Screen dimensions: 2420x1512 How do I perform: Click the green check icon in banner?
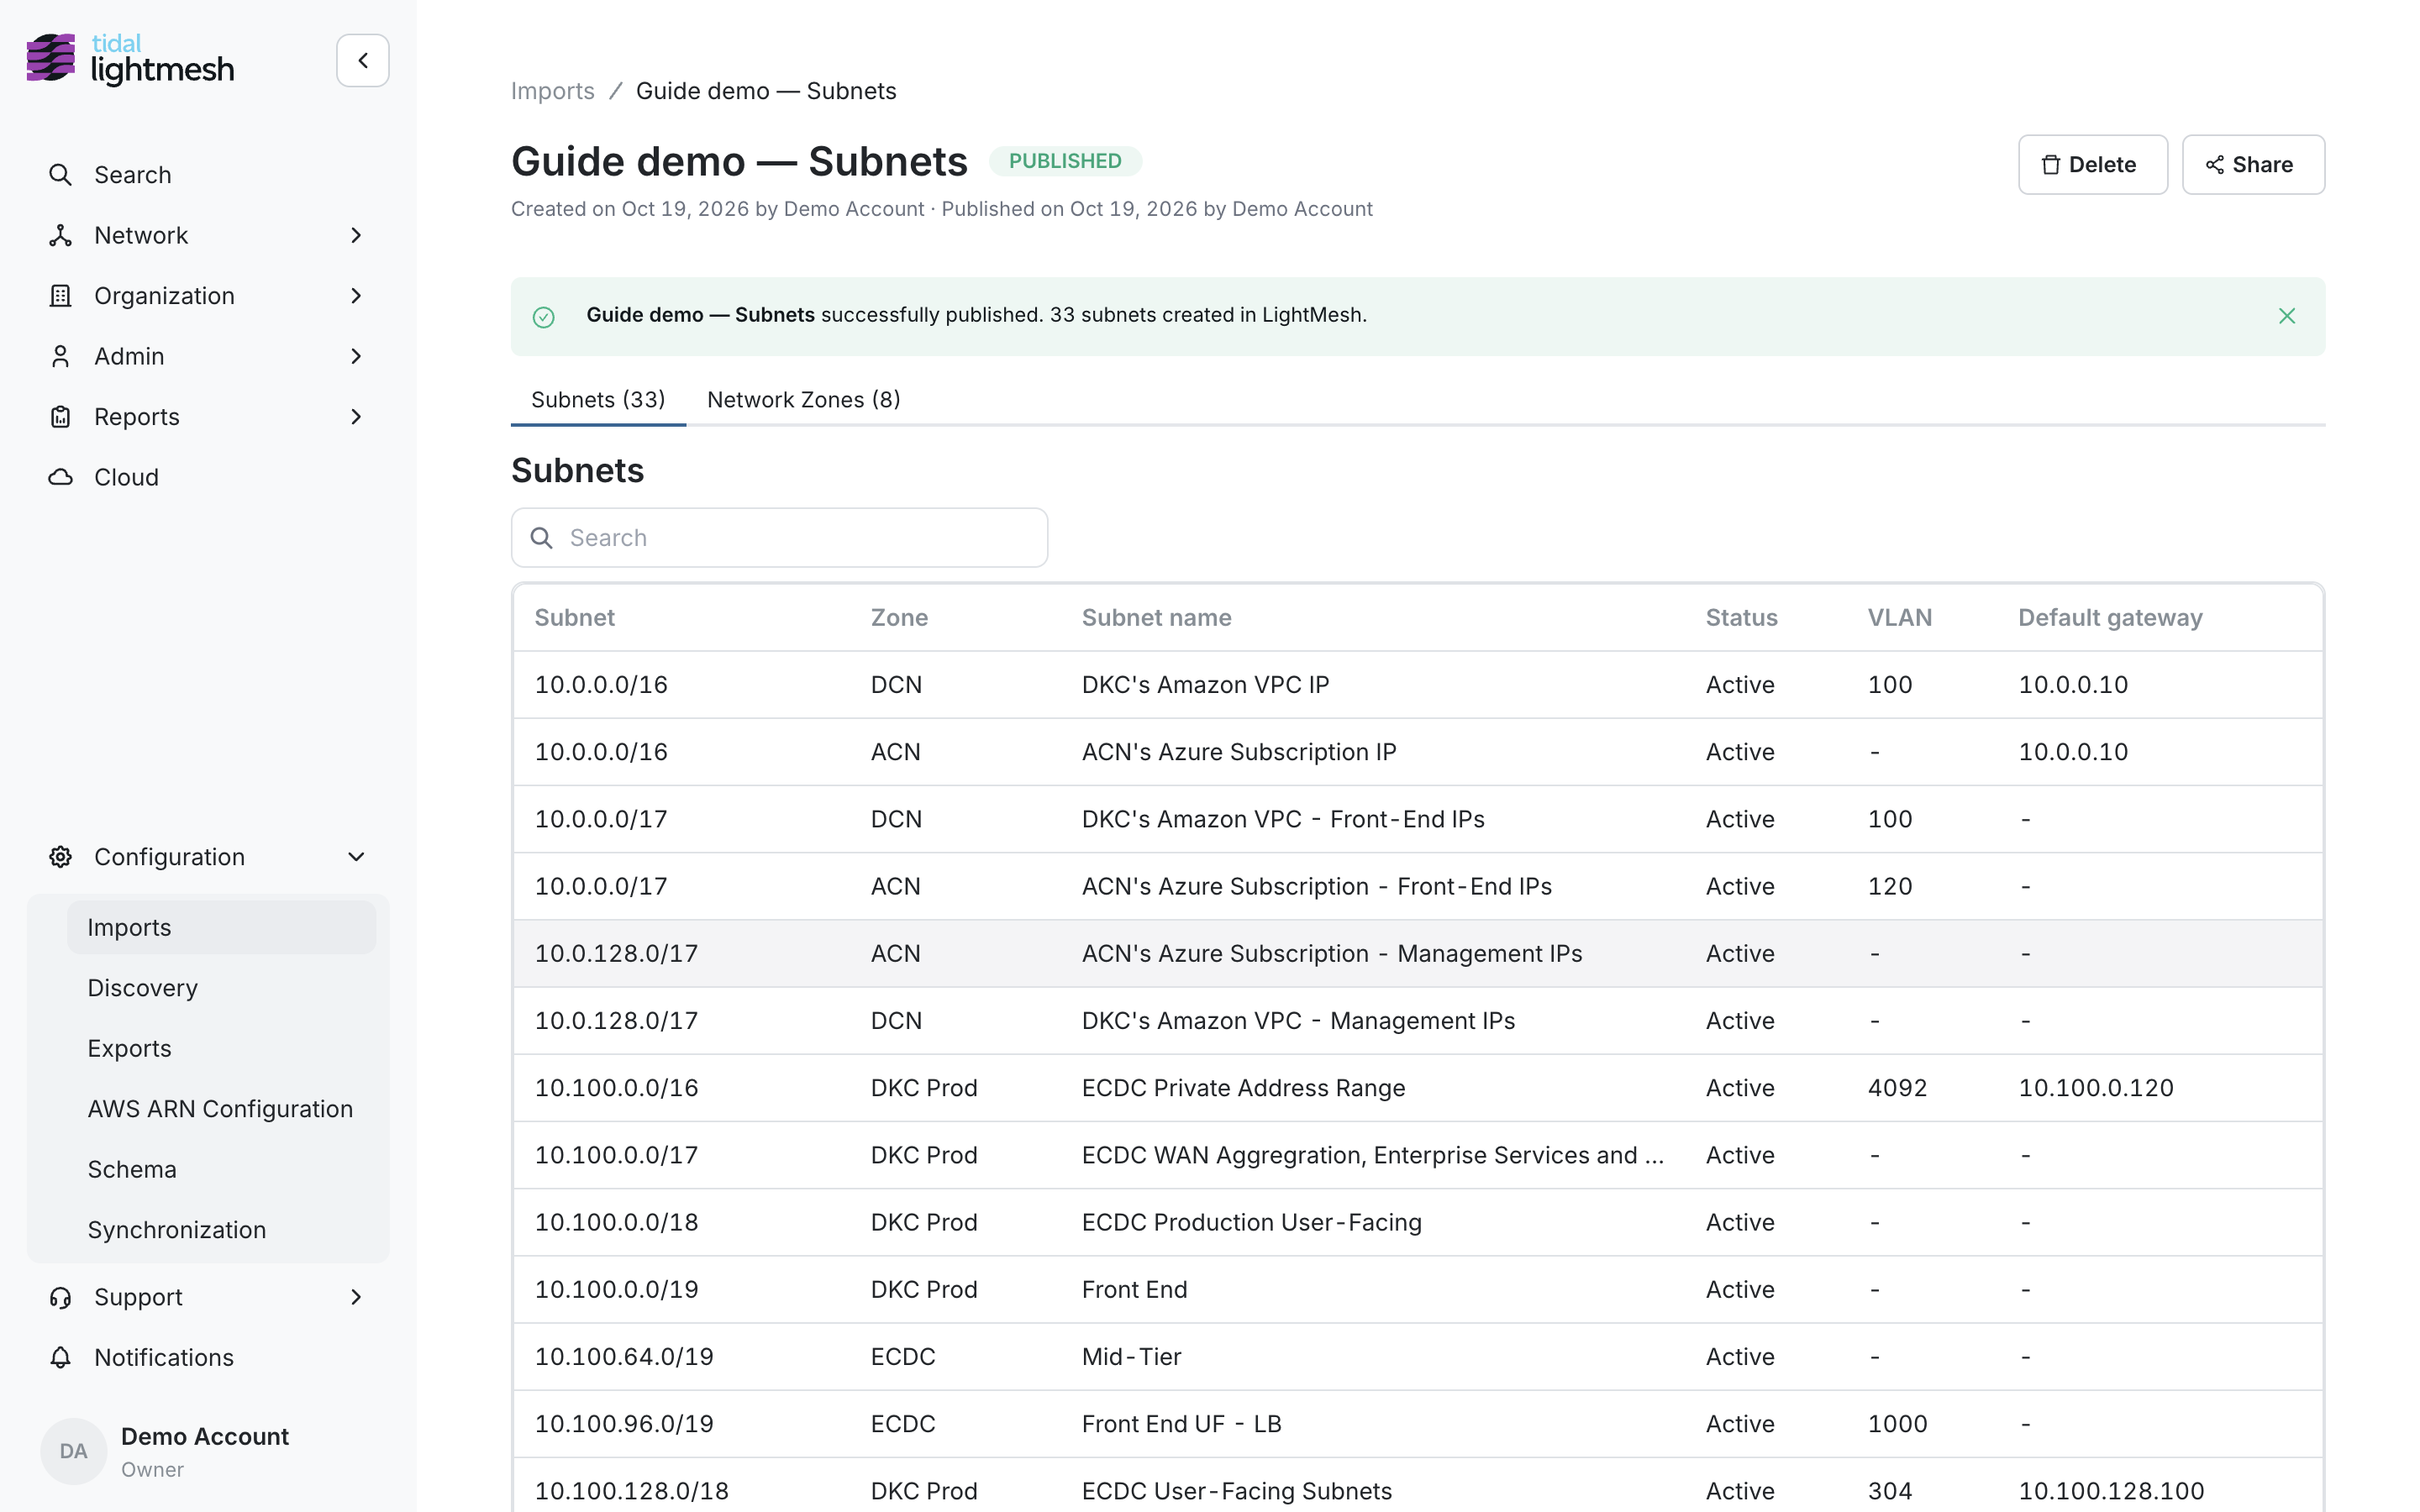(543, 317)
